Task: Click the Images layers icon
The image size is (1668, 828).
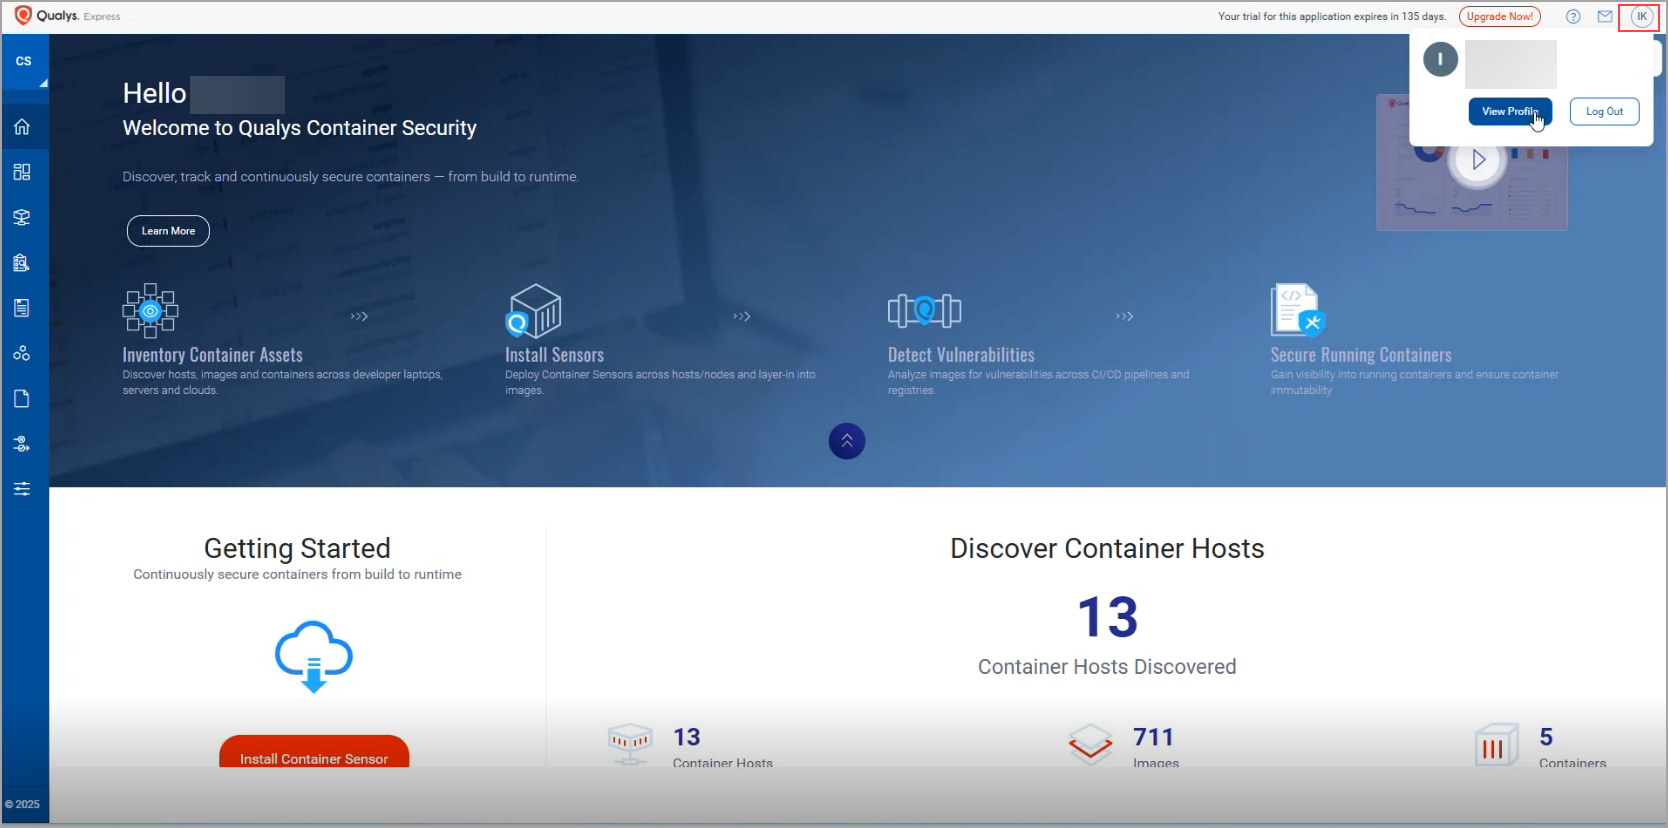Action: pyautogui.click(x=1090, y=745)
